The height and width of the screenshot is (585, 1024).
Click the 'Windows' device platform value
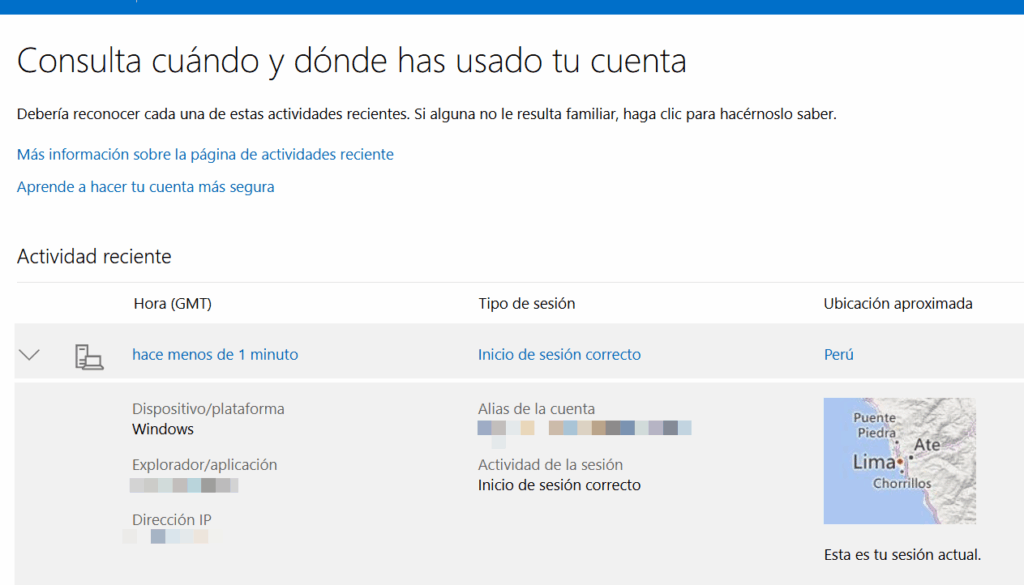(163, 429)
